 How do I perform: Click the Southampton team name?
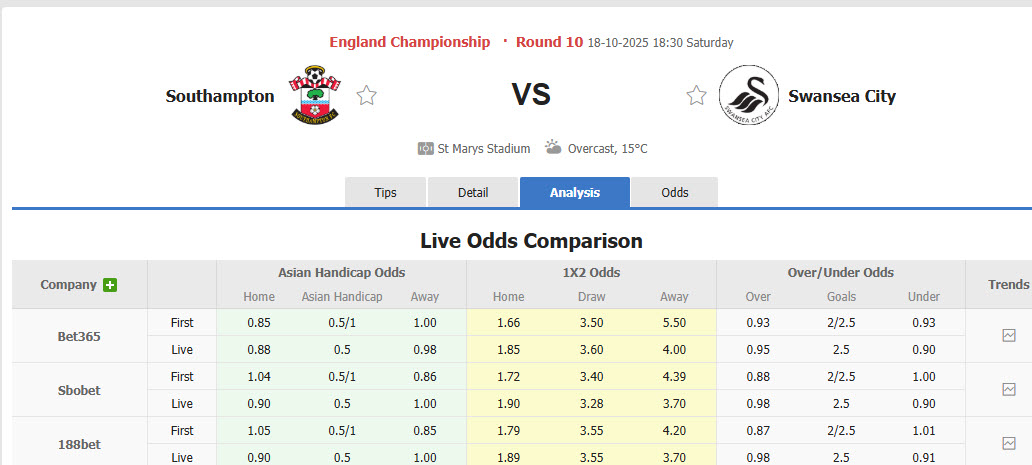[220, 96]
